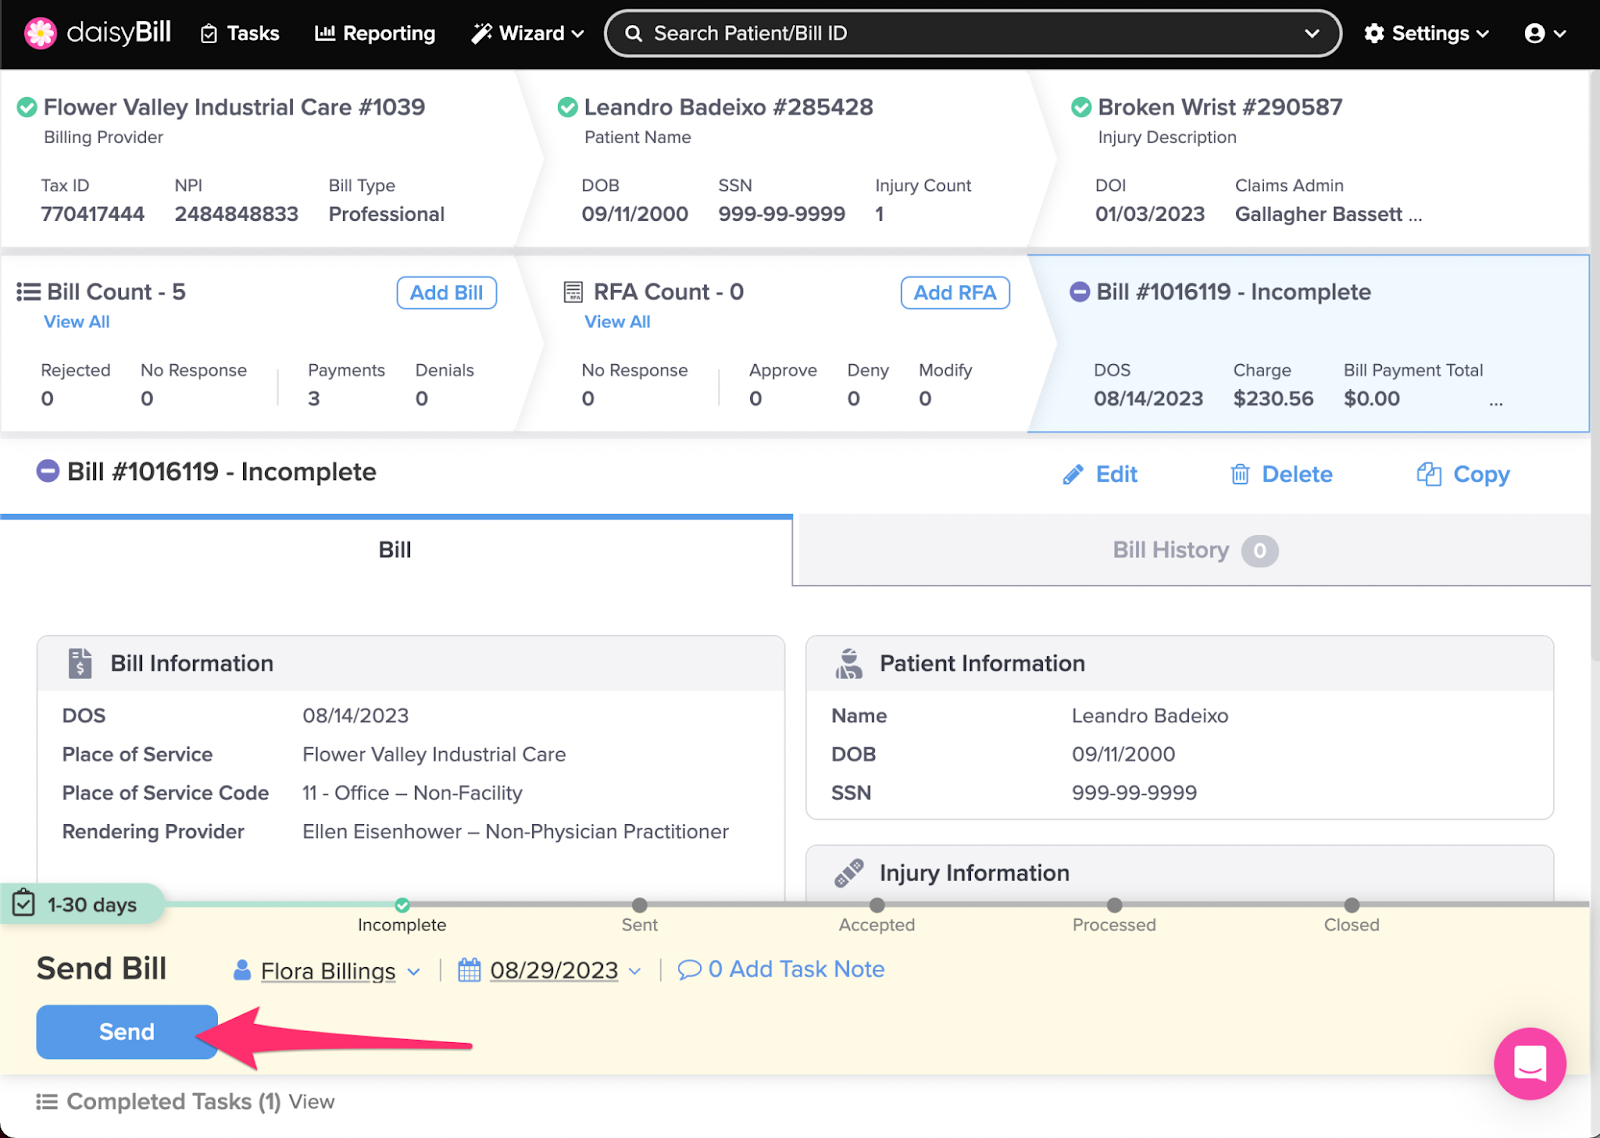Click the 1-30 days clipboard icon
1600x1138 pixels.
[24, 904]
